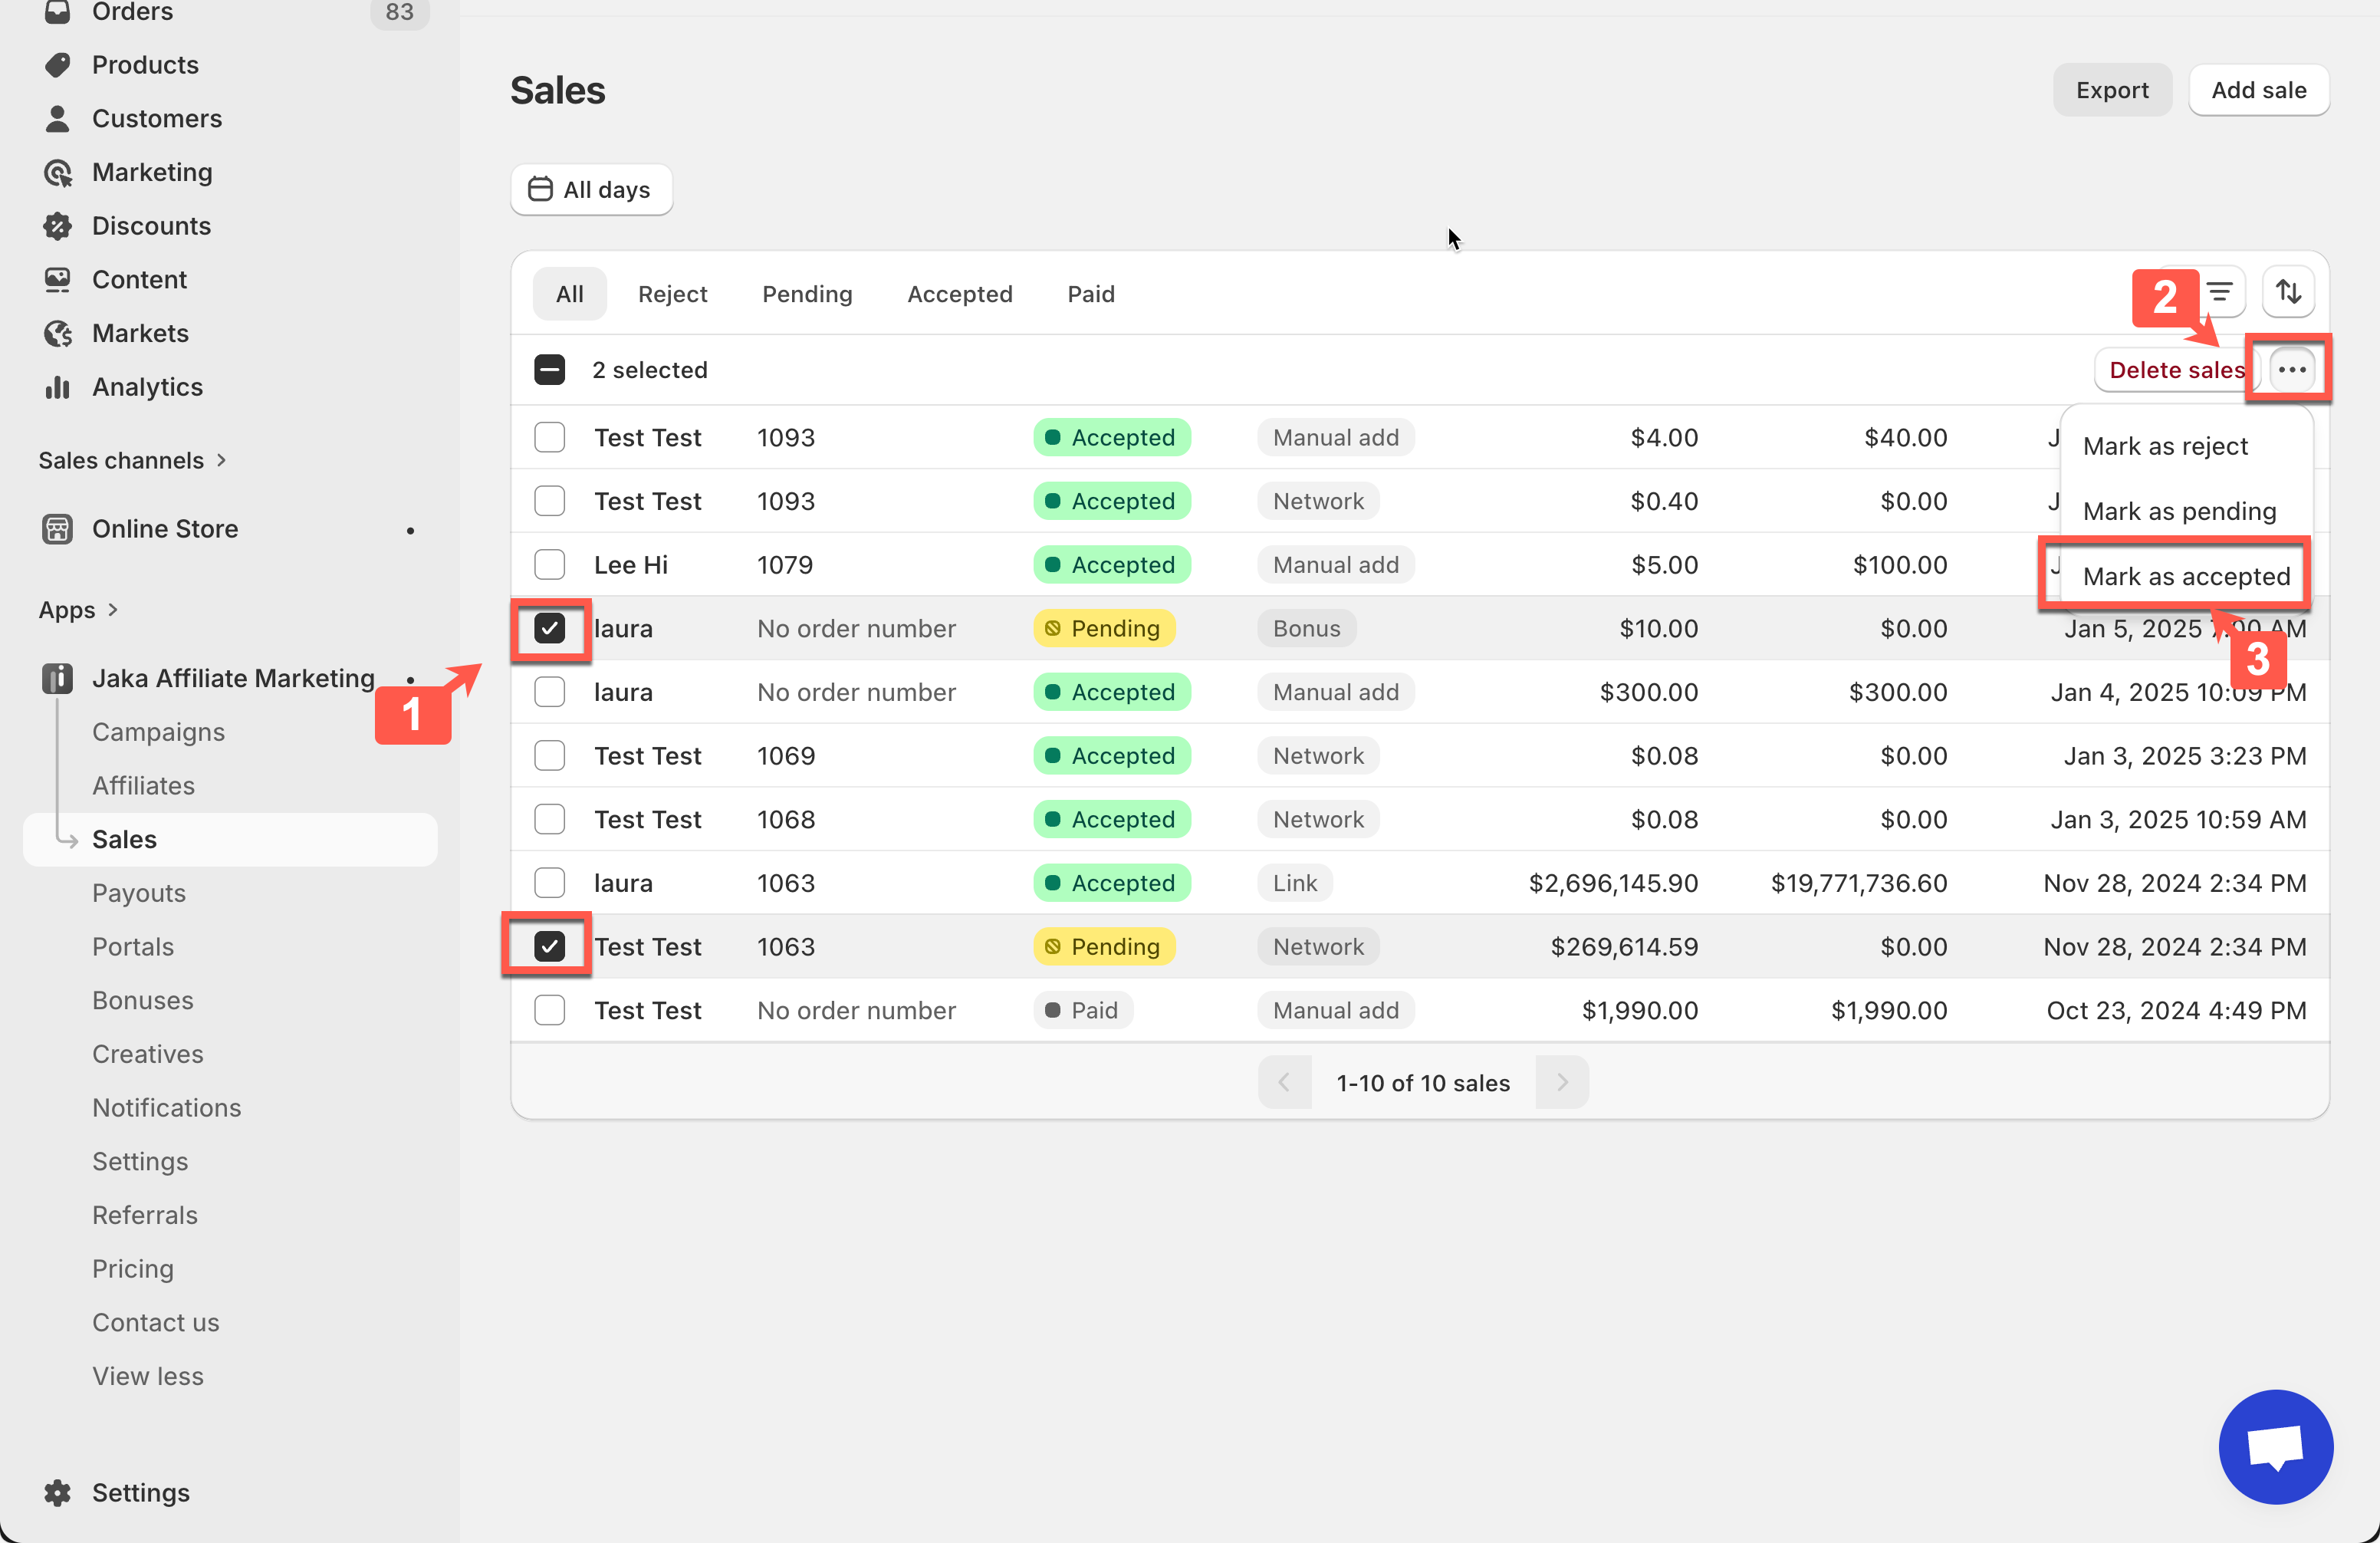Viewport: 2380px width, 1543px height.
Task: Open the chat support bubble
Action: point(2275,1446)
